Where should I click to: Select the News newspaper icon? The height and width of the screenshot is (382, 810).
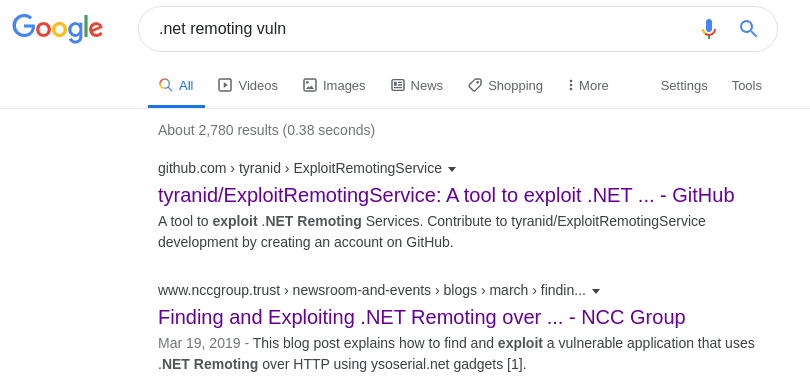(x=398, y=85)
